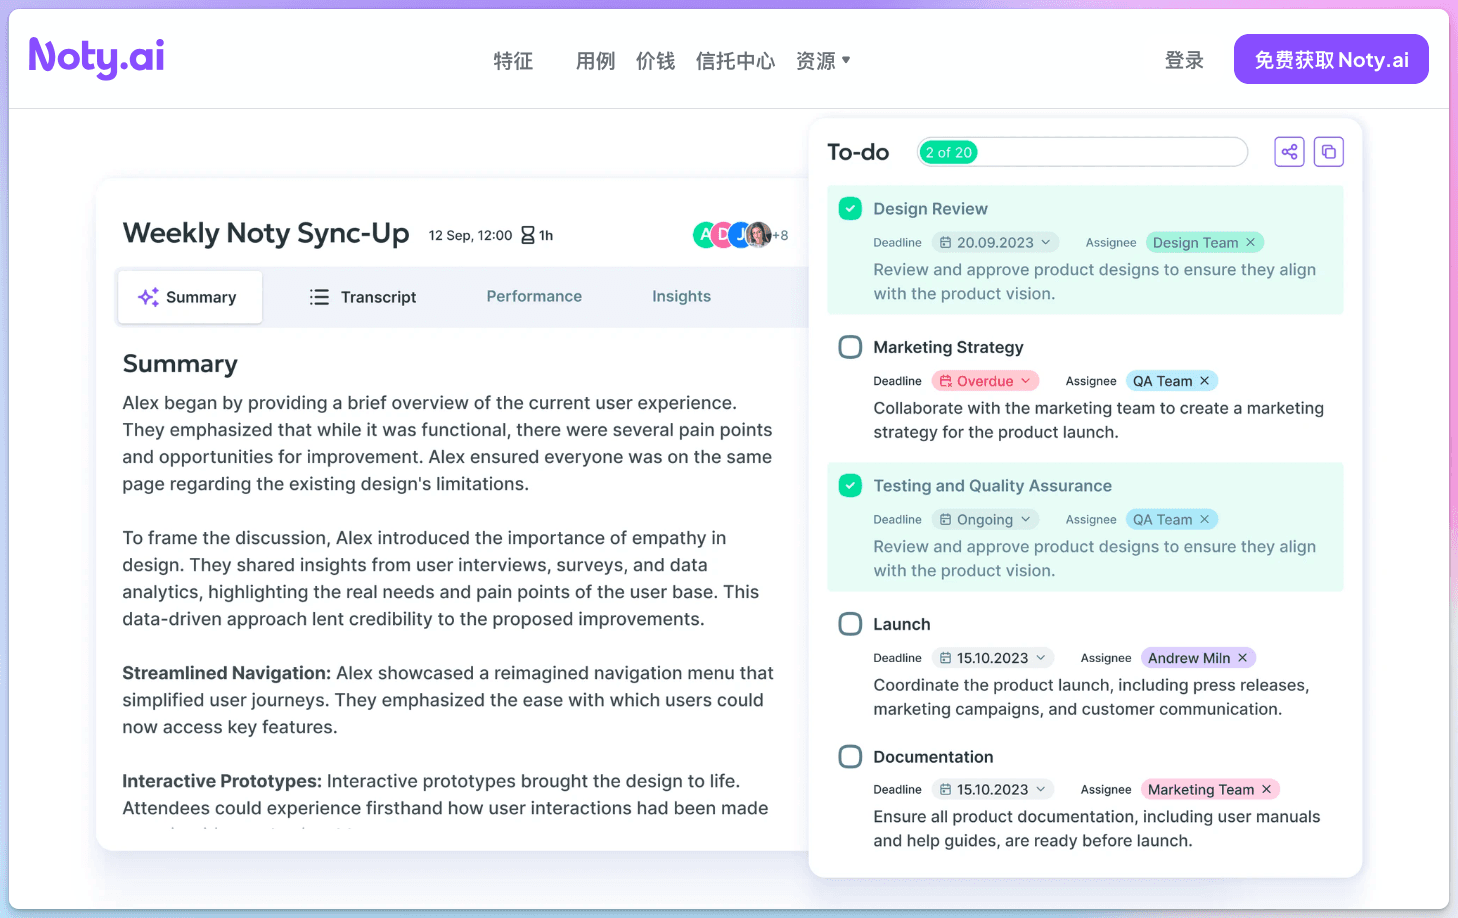Click the pink 'D' participant avatar
The height and width of the screenshot is (918, 1458).
723,235
